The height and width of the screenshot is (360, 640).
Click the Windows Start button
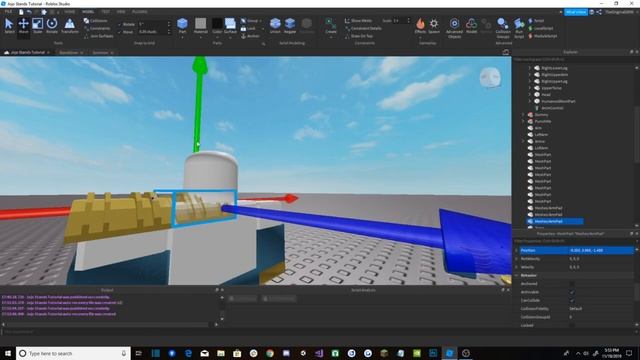click(x=8, y=353)
